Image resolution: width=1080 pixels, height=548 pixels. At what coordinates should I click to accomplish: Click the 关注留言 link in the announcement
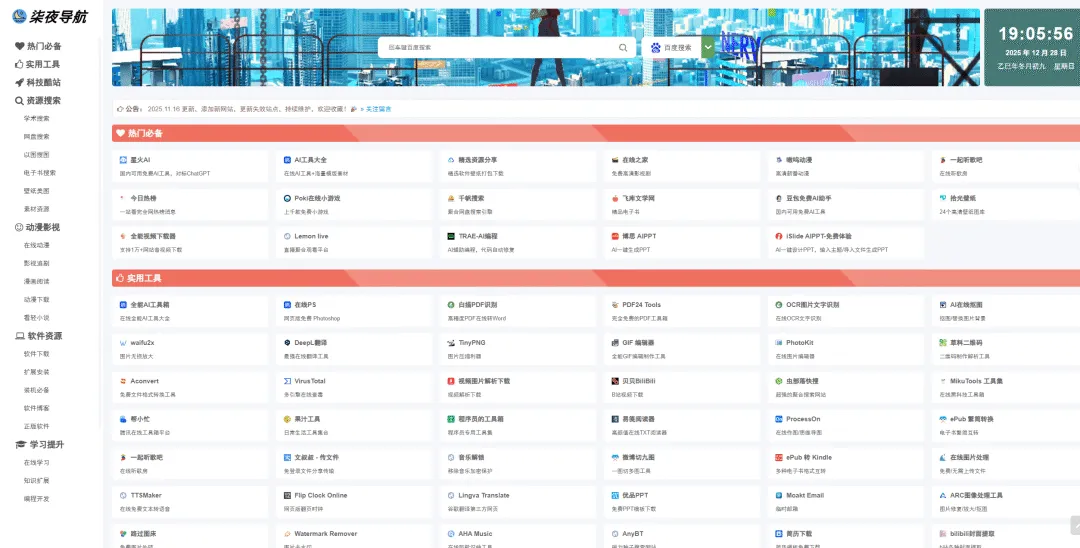(x=376, y=109)
